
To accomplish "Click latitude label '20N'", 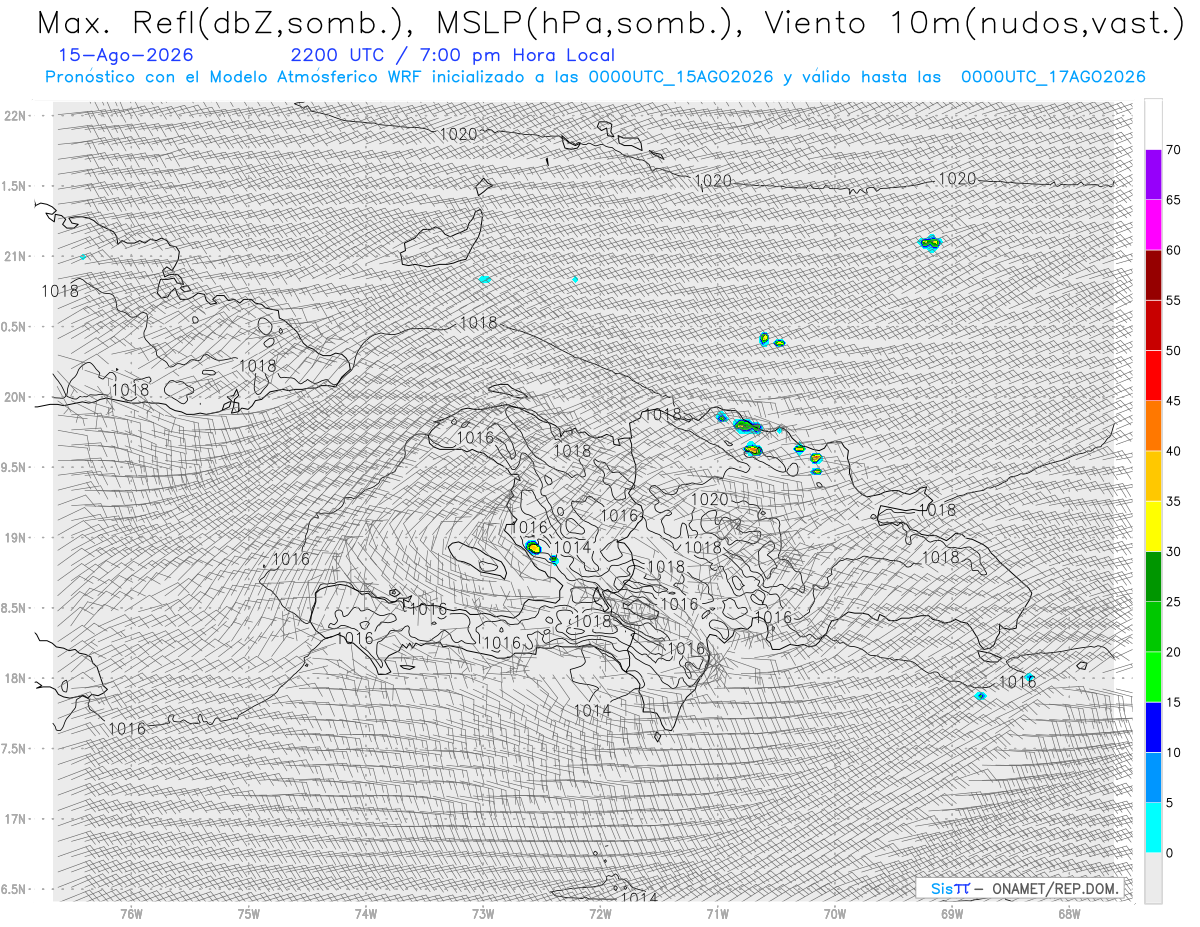I will click(x=14, y=397).
